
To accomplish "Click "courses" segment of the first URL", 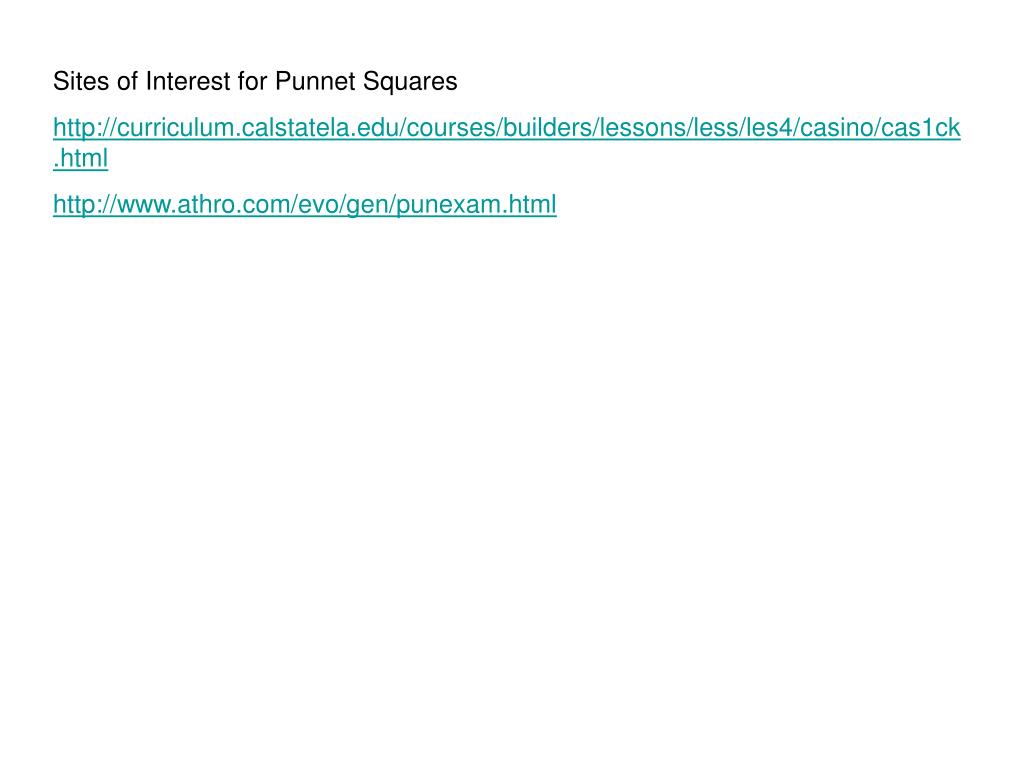I will point(451,128).
